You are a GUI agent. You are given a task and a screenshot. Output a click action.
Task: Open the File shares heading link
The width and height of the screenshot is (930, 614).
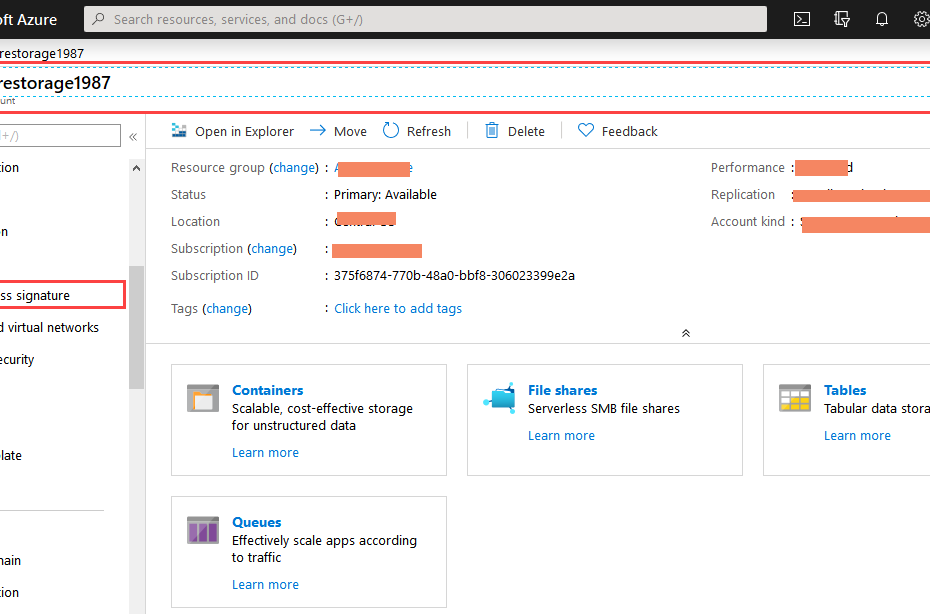click(562, 390)
